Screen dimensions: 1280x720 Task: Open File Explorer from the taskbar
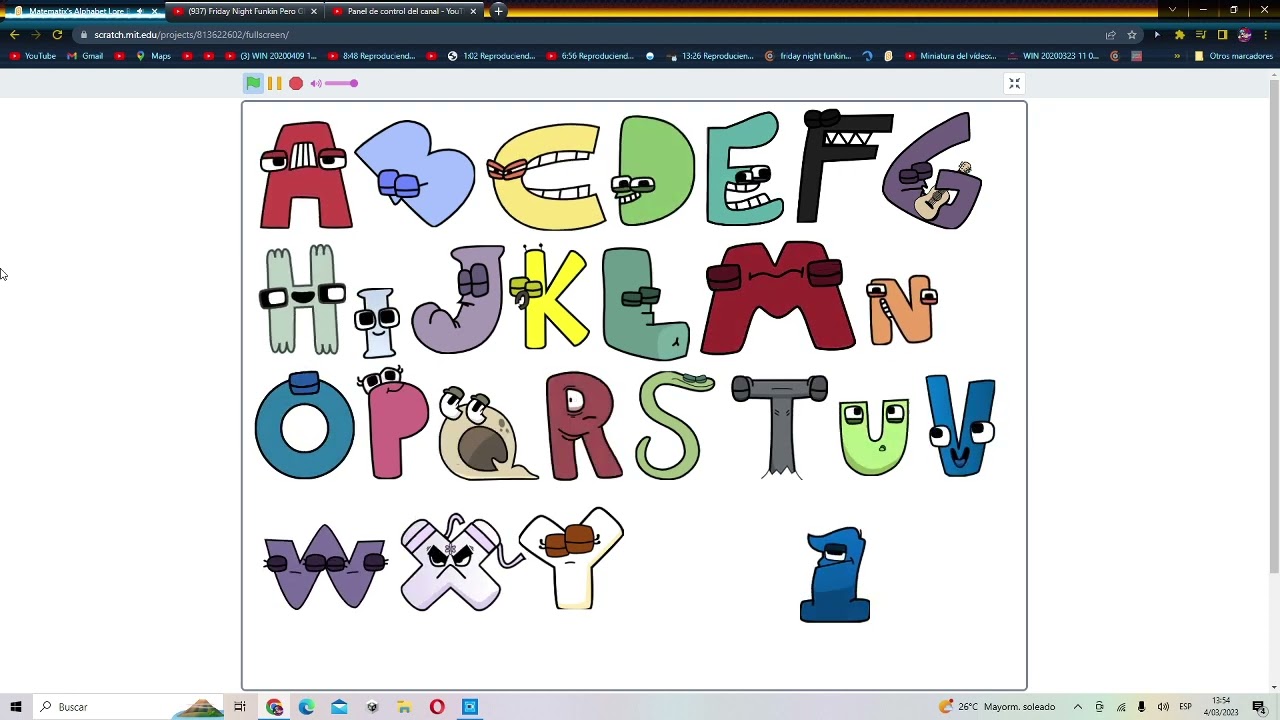point(404,707)
